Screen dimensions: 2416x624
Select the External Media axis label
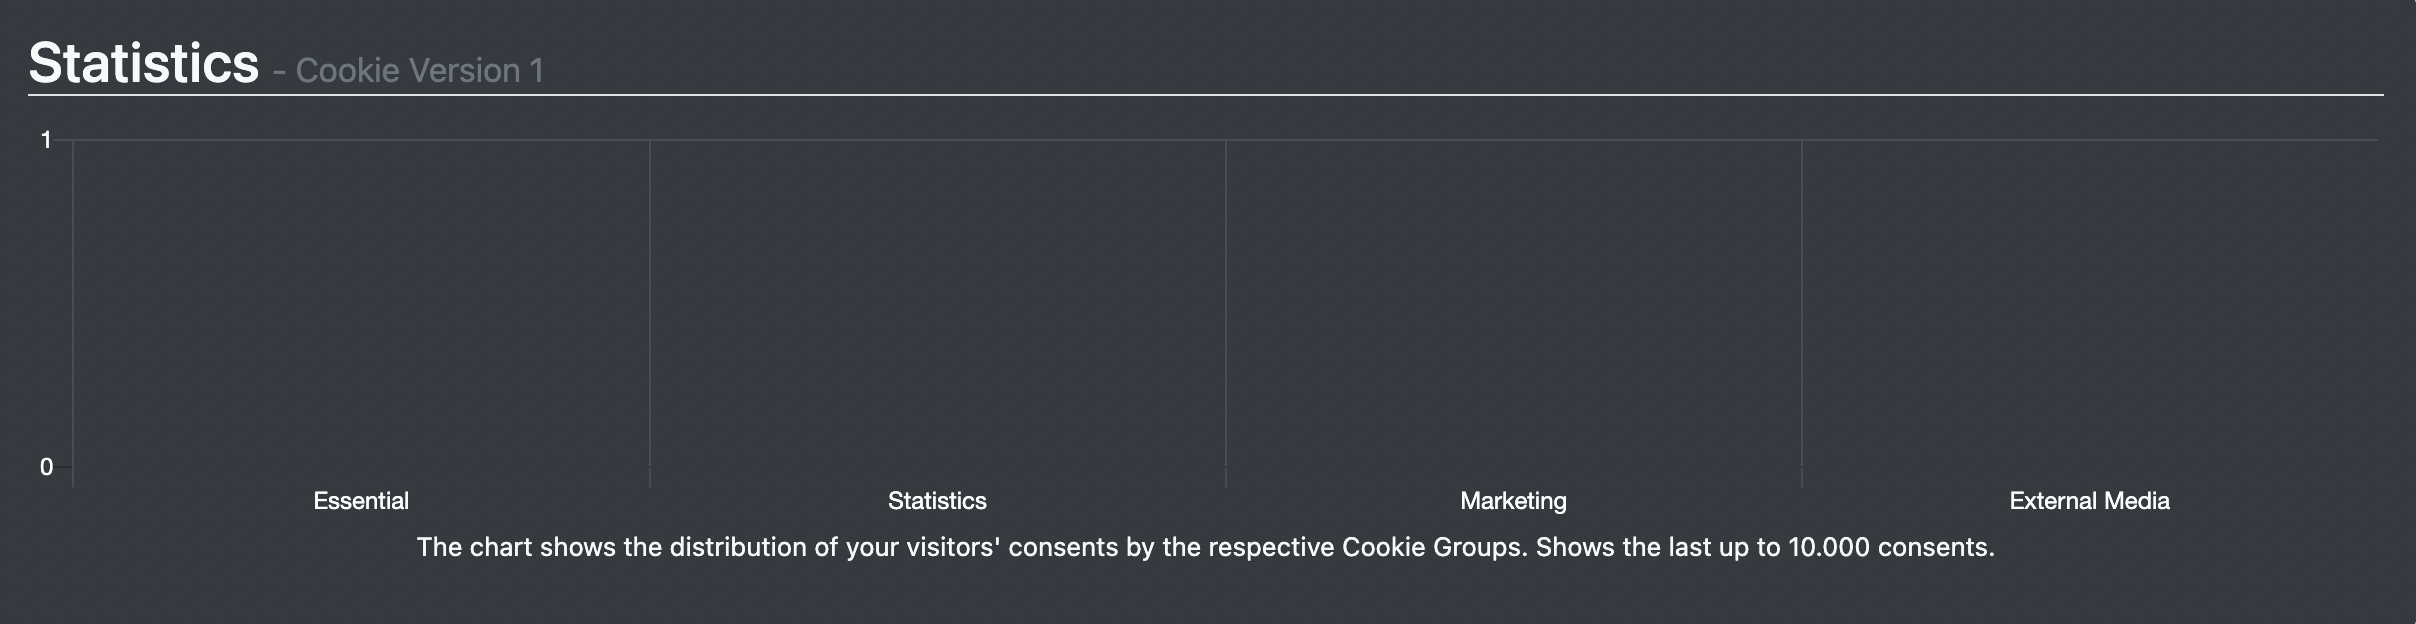(2089, 501)
